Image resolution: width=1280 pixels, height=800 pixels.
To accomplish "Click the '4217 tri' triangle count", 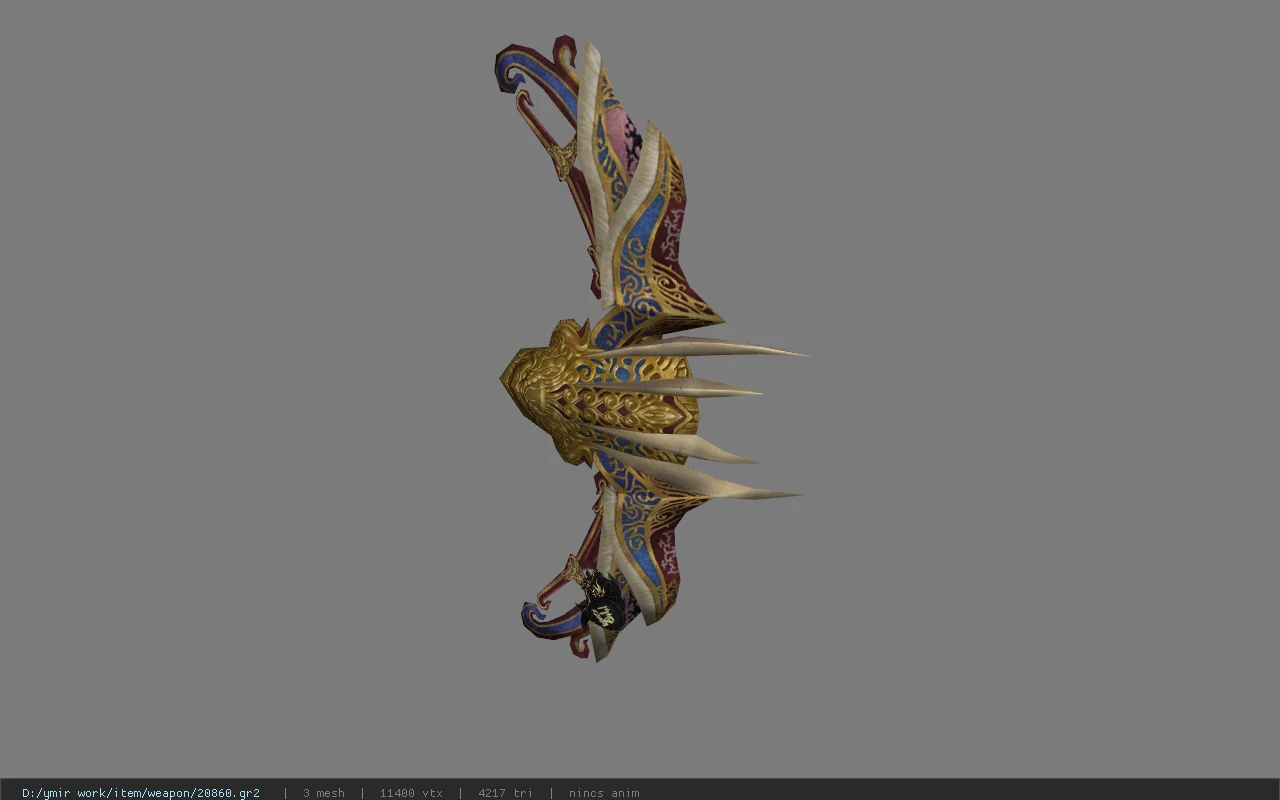I will click(505, 793).
